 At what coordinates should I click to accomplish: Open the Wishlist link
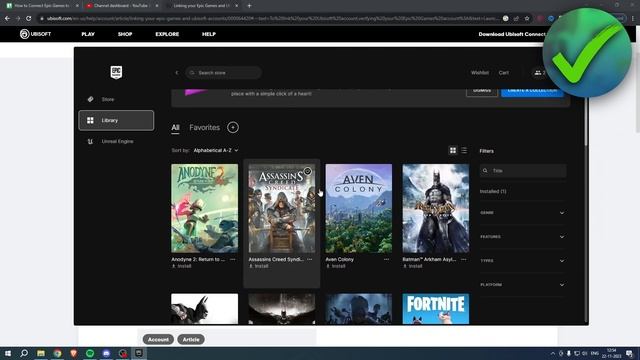pos(480,73)
